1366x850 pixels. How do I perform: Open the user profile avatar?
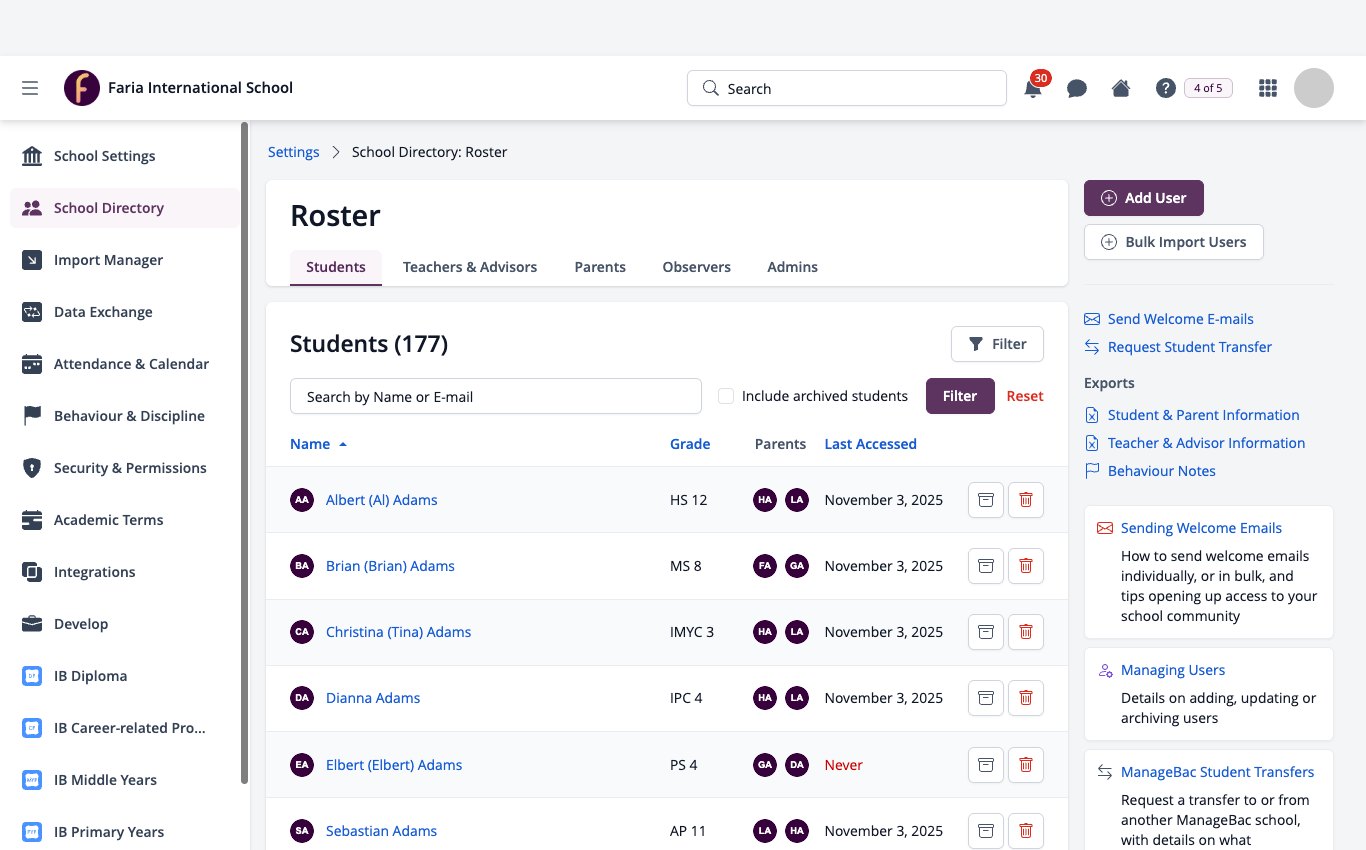1314,88
